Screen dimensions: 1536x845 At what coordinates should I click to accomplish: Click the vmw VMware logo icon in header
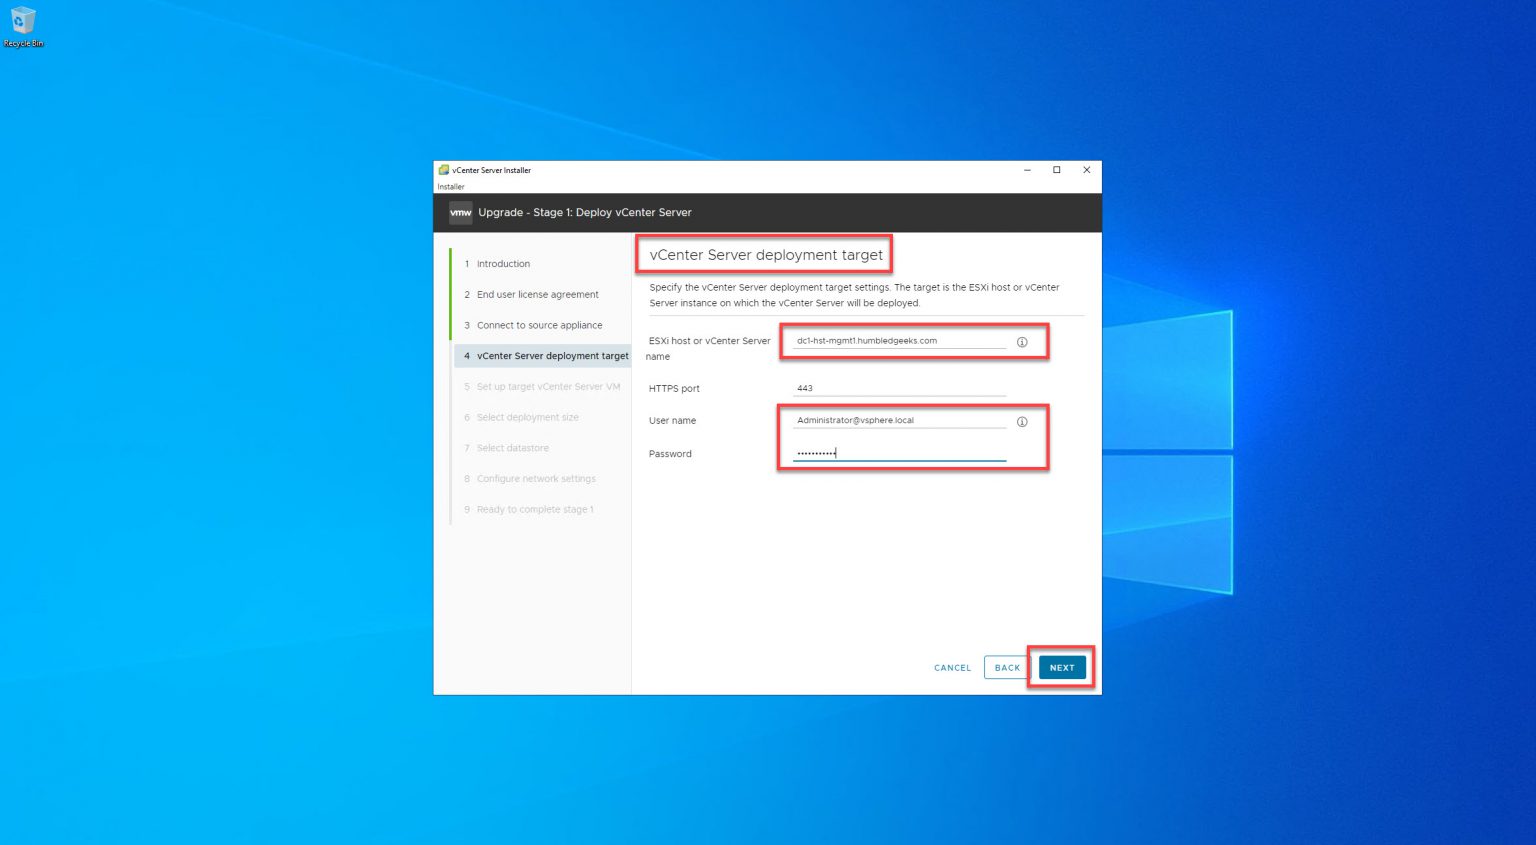[460, 212]
